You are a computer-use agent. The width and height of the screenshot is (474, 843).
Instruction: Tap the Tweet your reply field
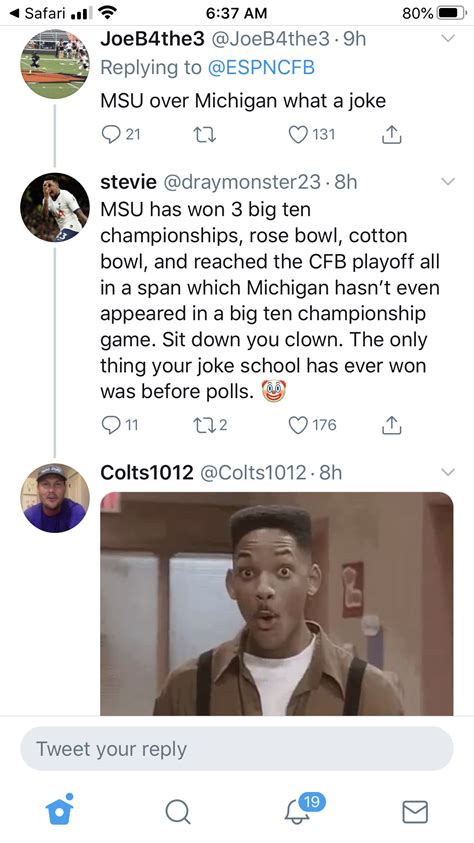tap(236, 748)
